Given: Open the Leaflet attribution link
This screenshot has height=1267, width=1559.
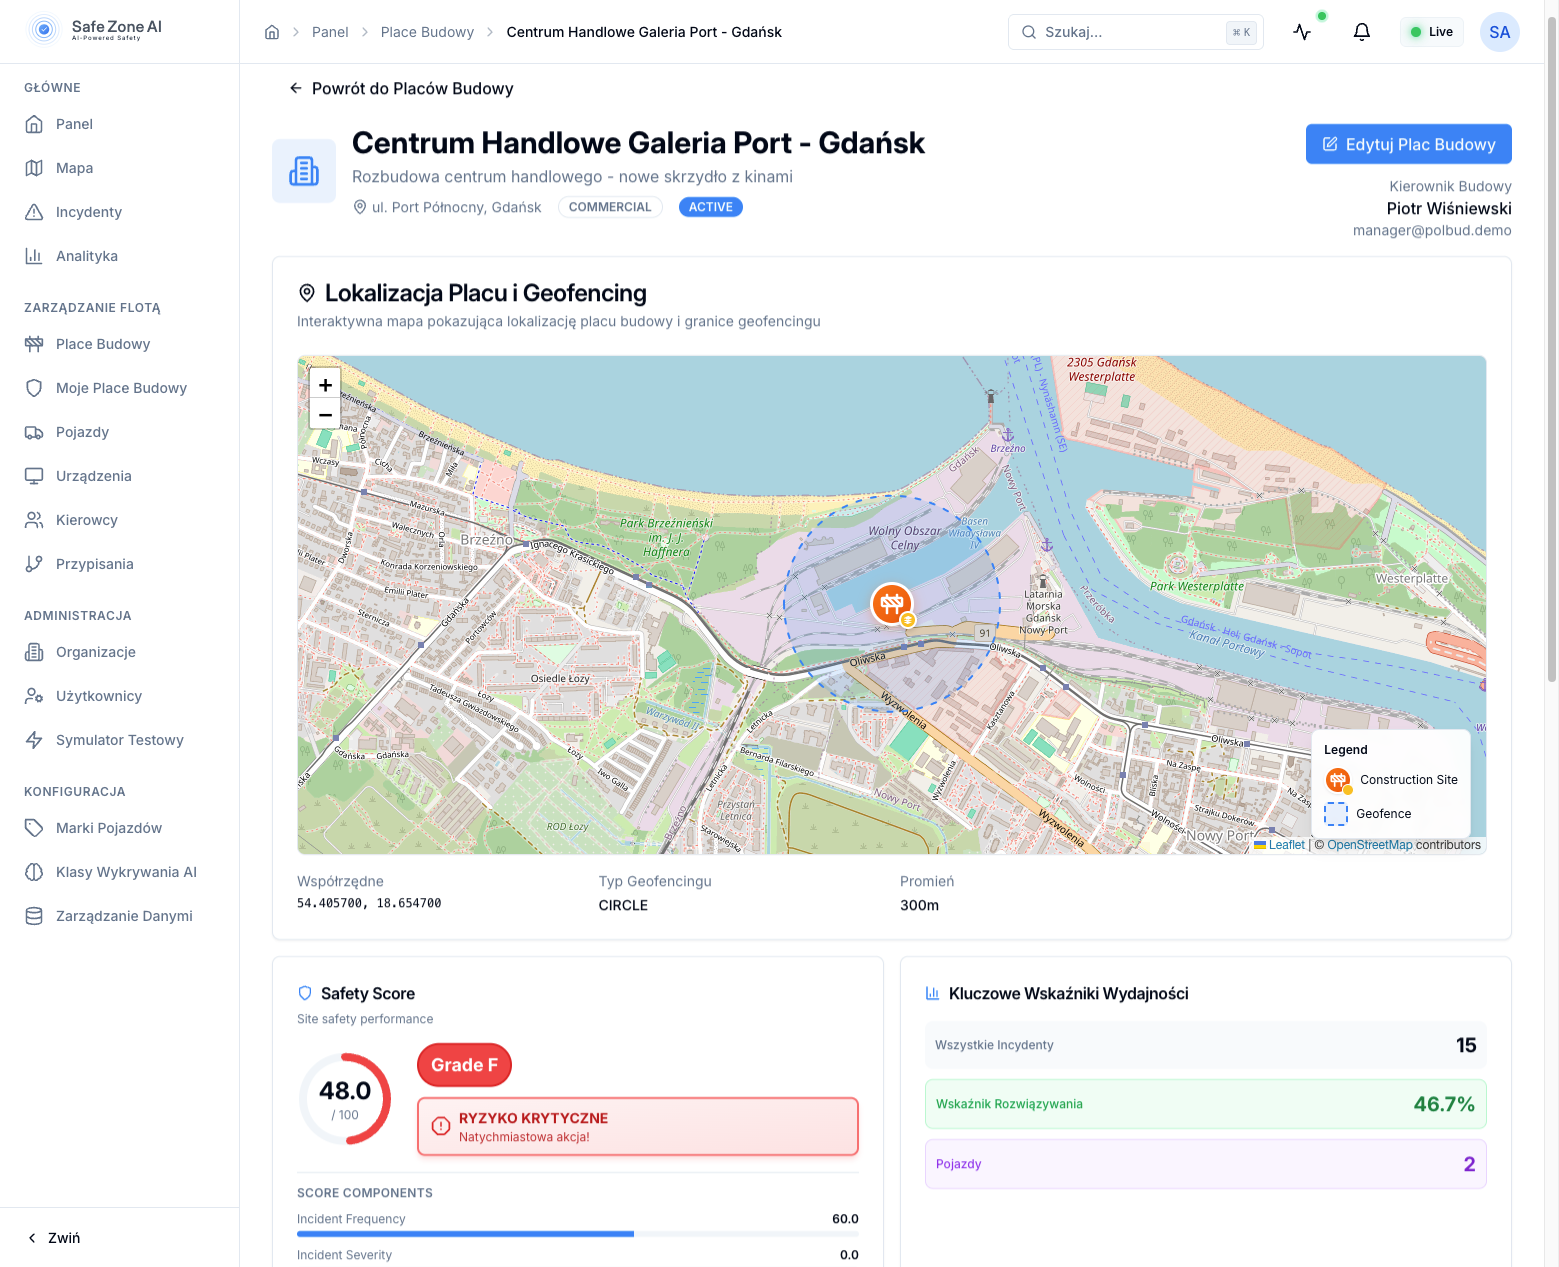Looking at the screenshot, I should (x=1286, y=845).
